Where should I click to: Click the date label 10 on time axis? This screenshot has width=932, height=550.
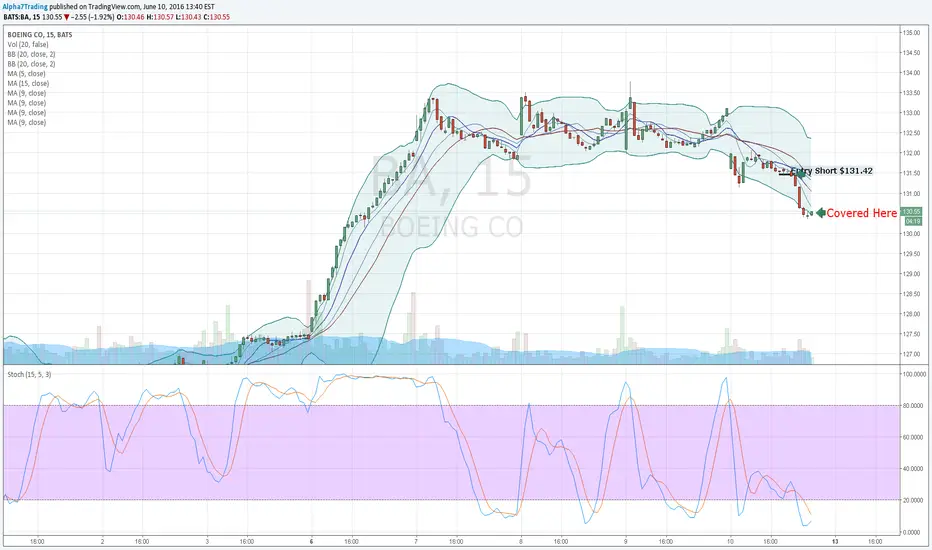coord(730,542)
